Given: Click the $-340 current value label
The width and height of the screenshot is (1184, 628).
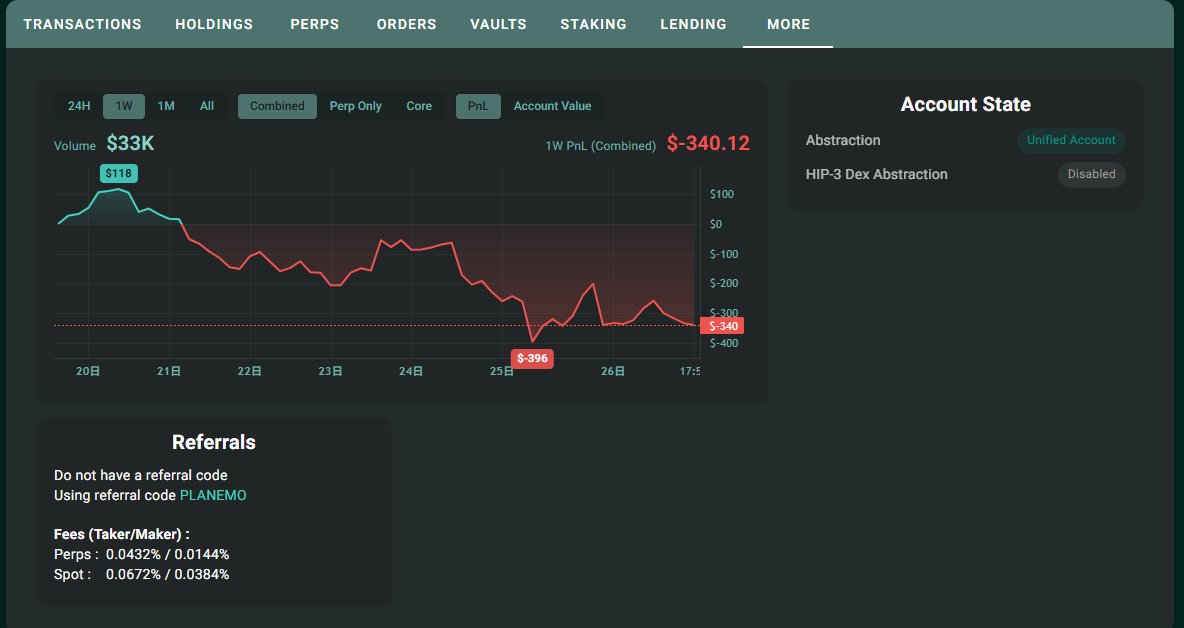Looking at the screenshot, I should click(722, 326).
